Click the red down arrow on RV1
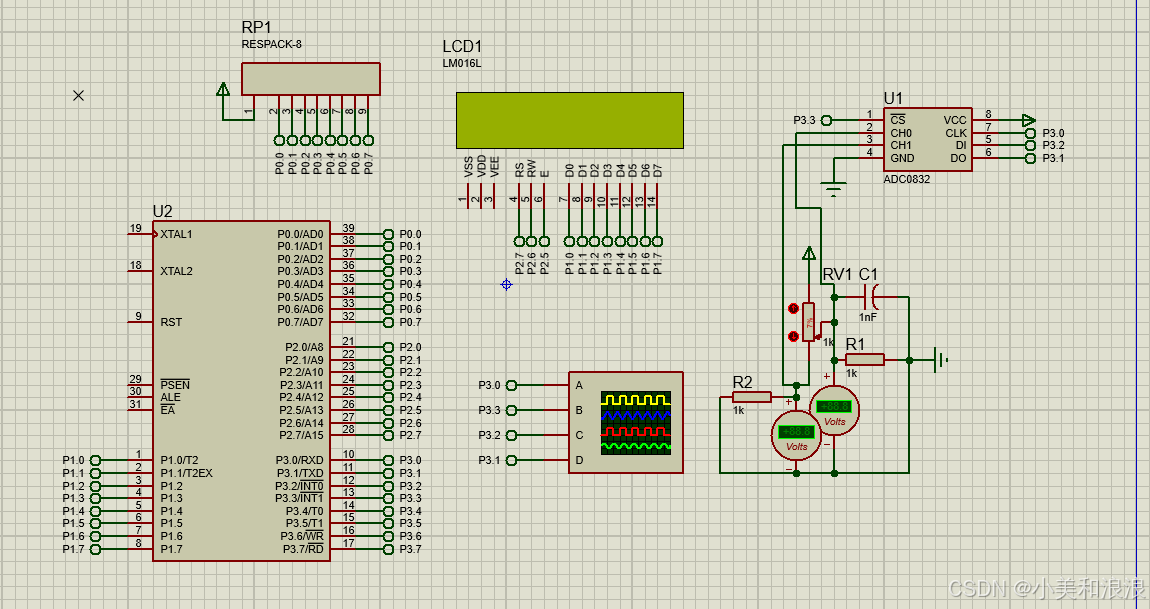This screenshot has height=609, width=1150. (x=793, y=336)
